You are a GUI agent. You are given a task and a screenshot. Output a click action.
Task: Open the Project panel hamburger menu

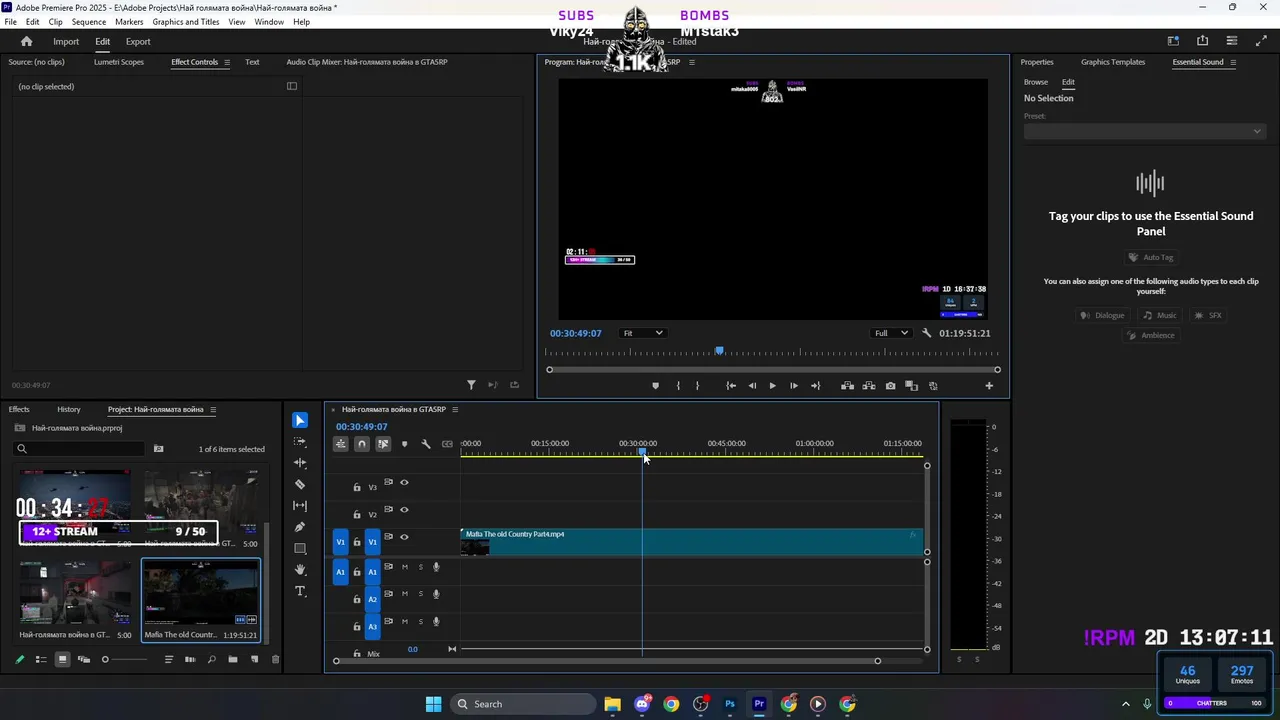213,409
